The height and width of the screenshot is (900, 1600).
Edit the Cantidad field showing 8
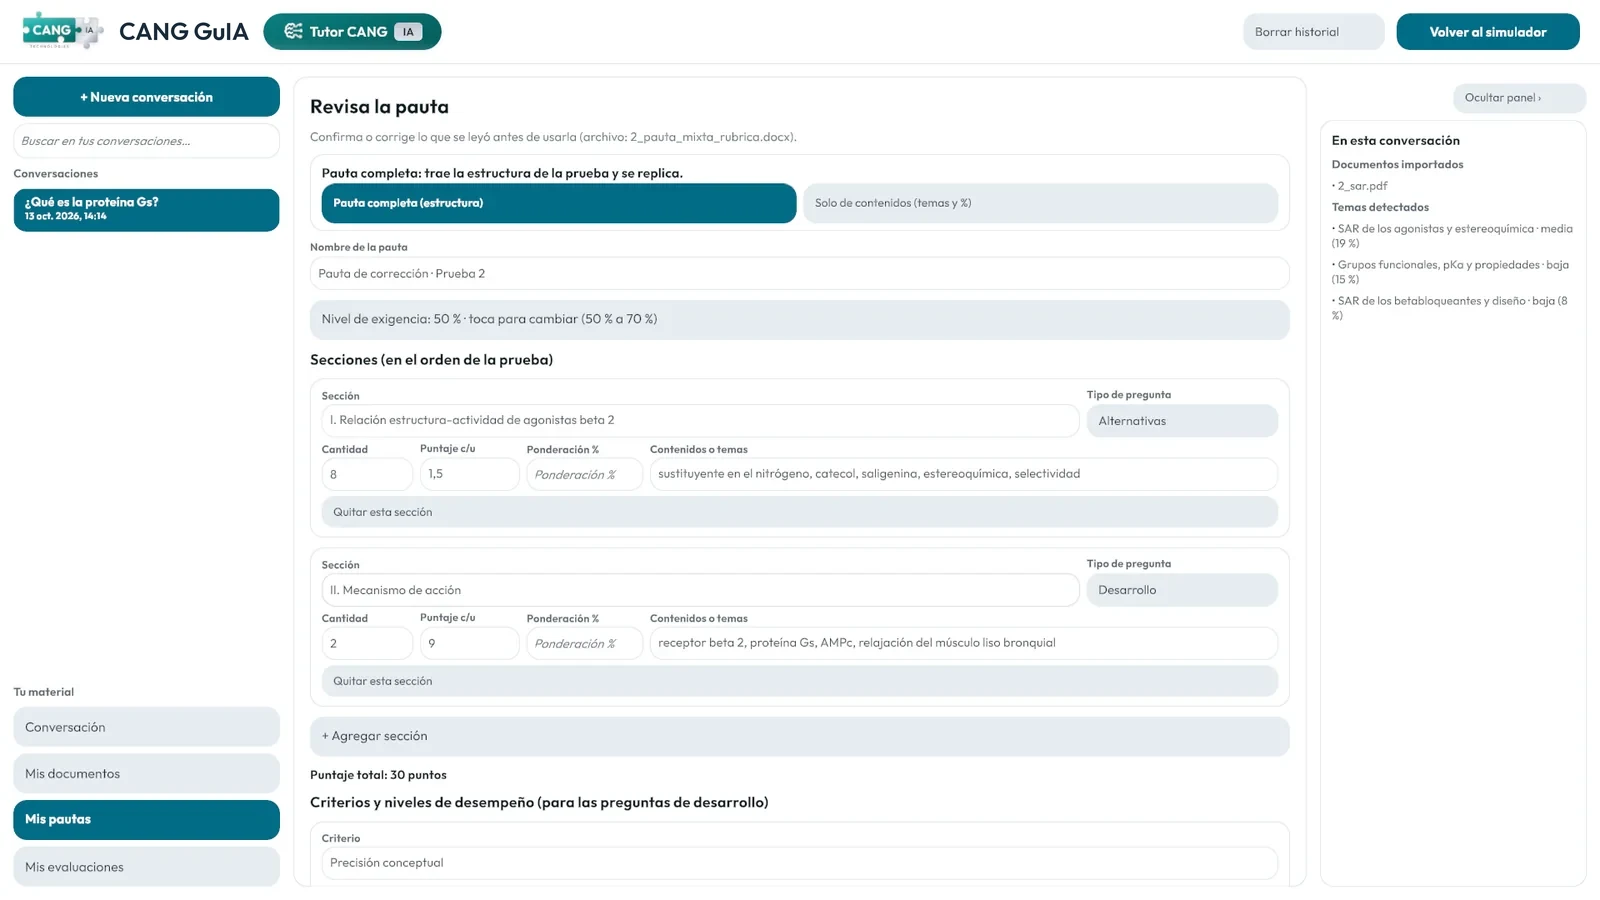pyautogui.click(x=367, y=474)
